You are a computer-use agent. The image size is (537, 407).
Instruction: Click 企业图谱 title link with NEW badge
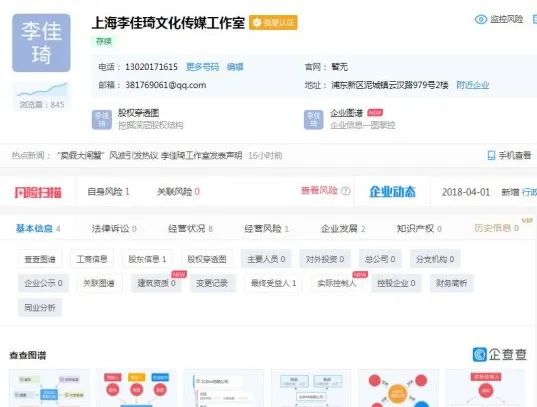(x=346, y=113)
